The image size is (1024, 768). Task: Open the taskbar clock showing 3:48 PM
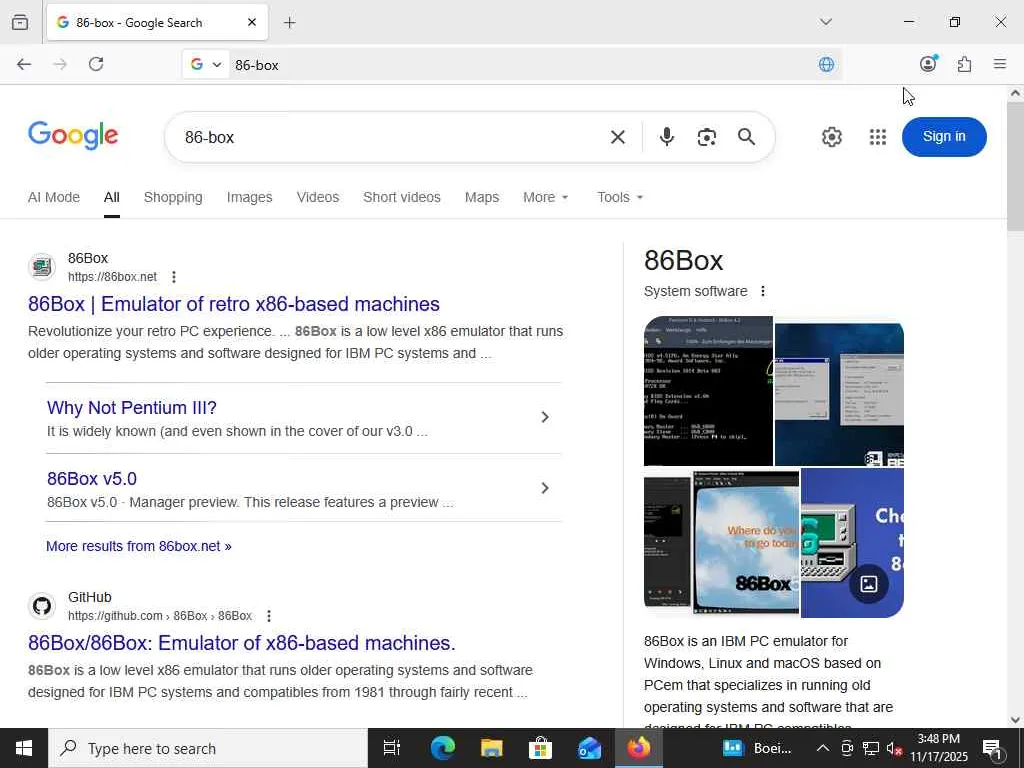938,748
